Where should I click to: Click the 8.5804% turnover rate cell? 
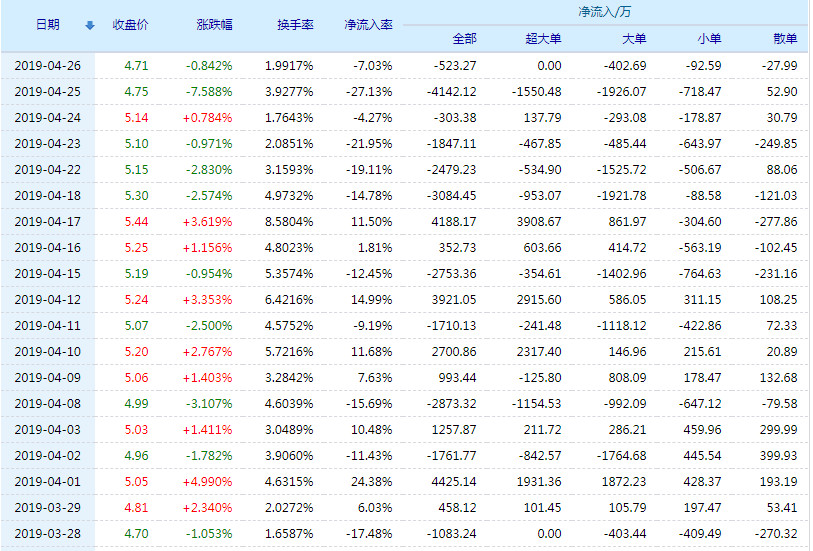(x=289, y=221)
